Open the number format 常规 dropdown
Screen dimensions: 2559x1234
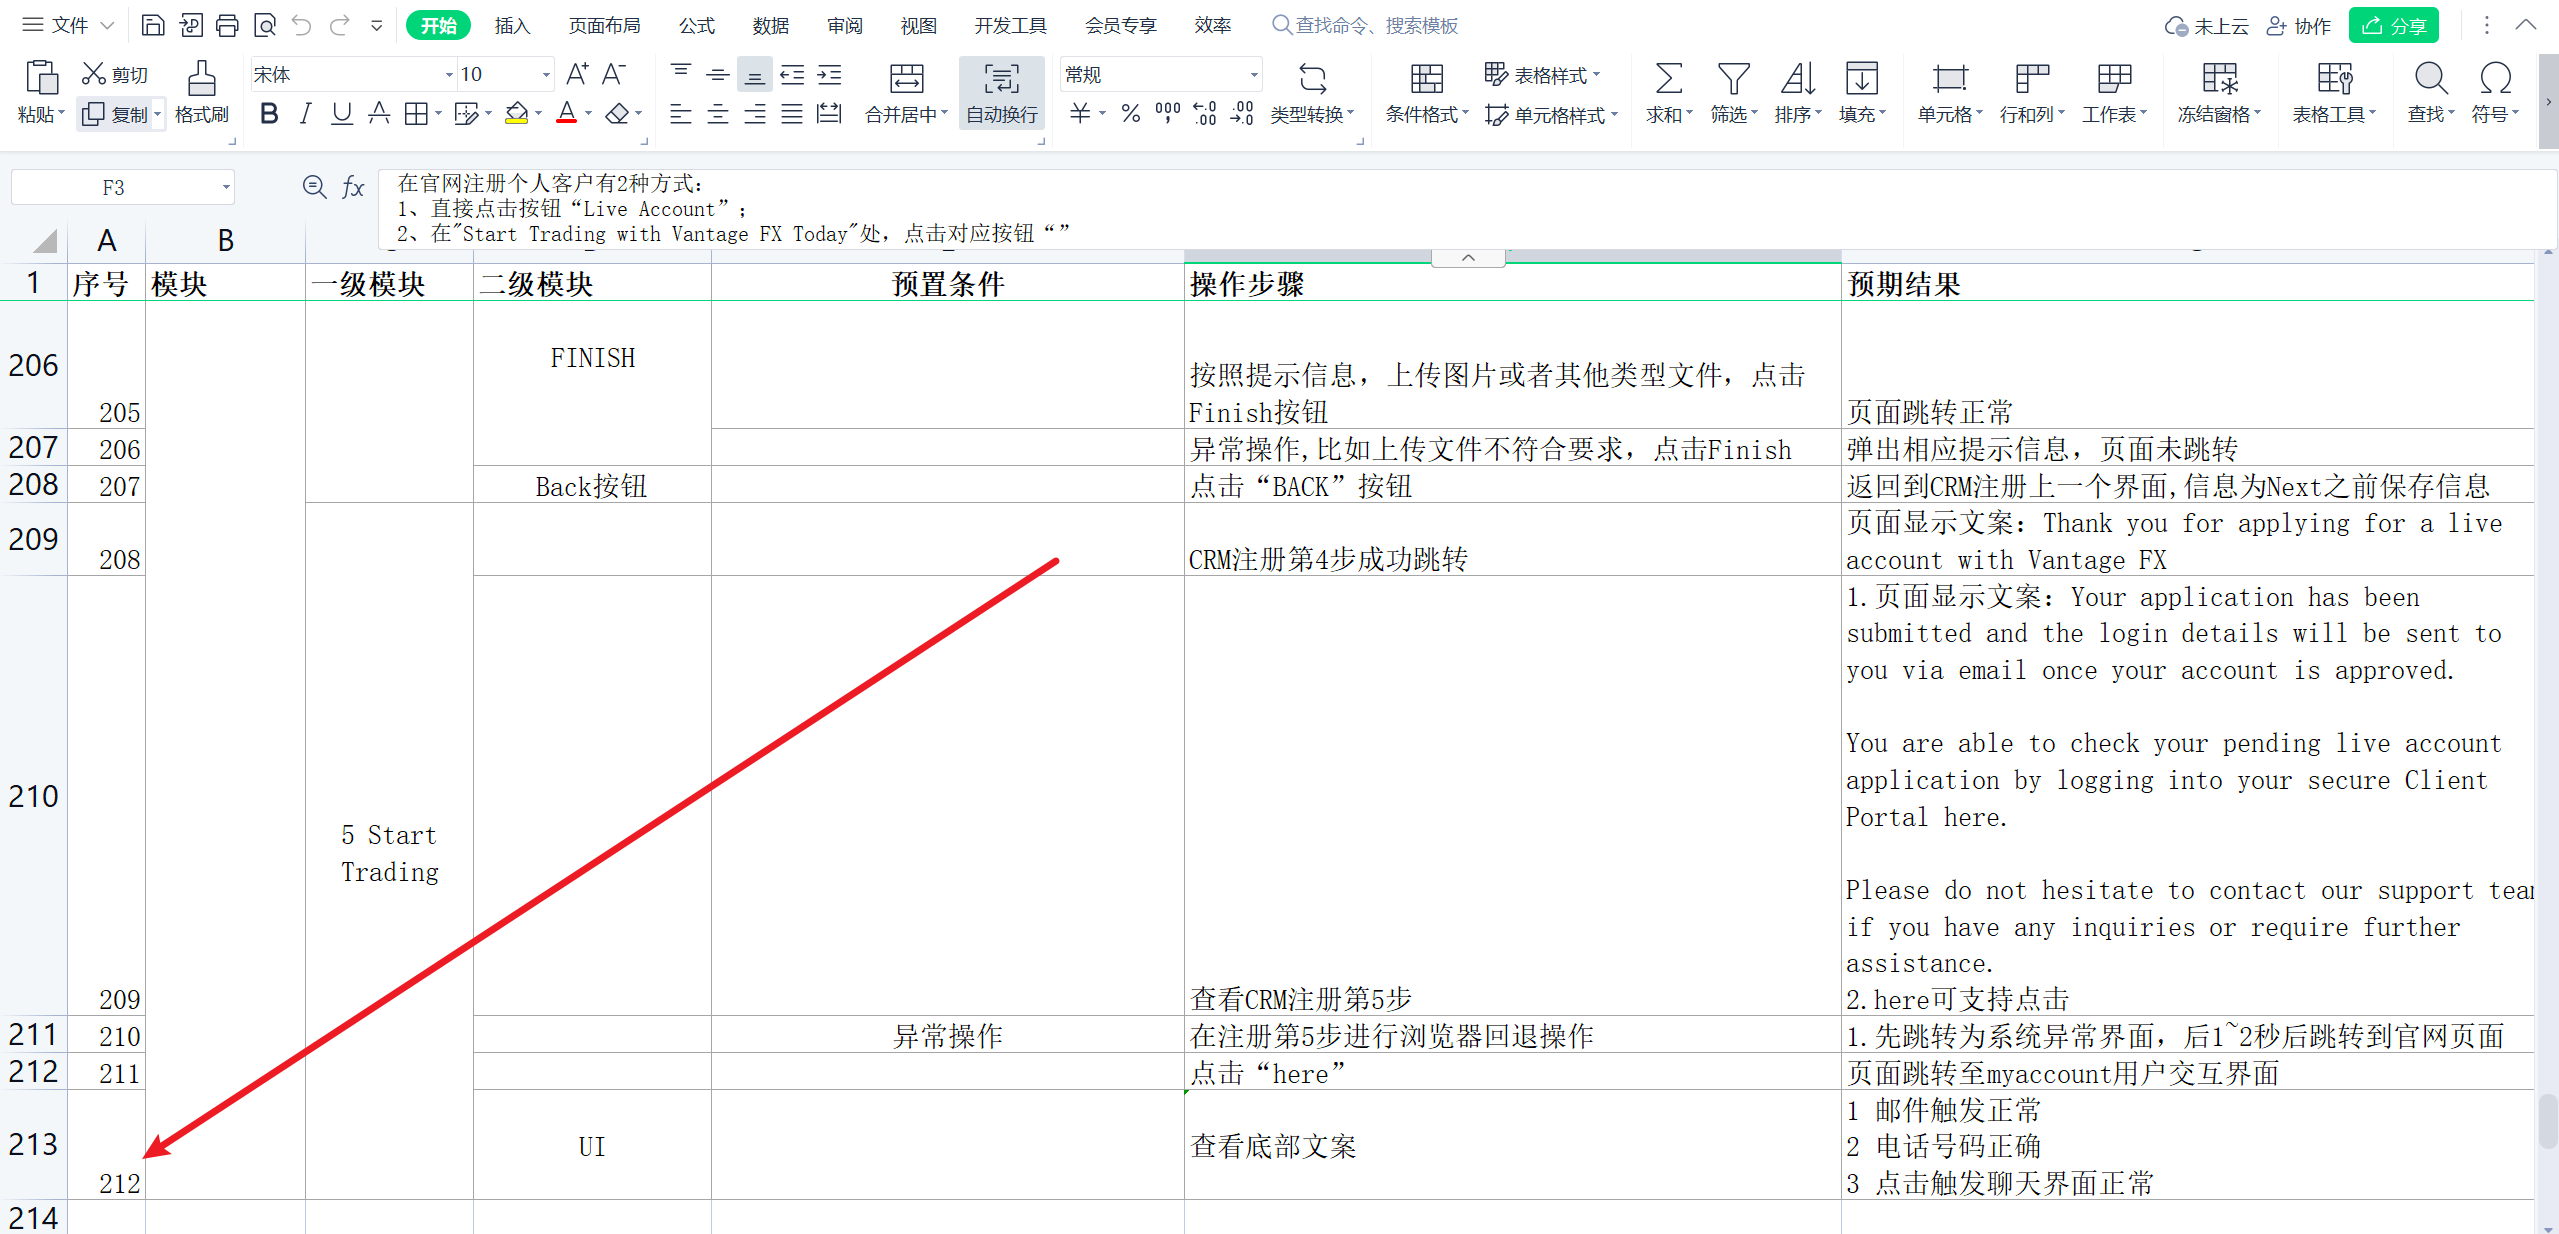coord(1253,75)
